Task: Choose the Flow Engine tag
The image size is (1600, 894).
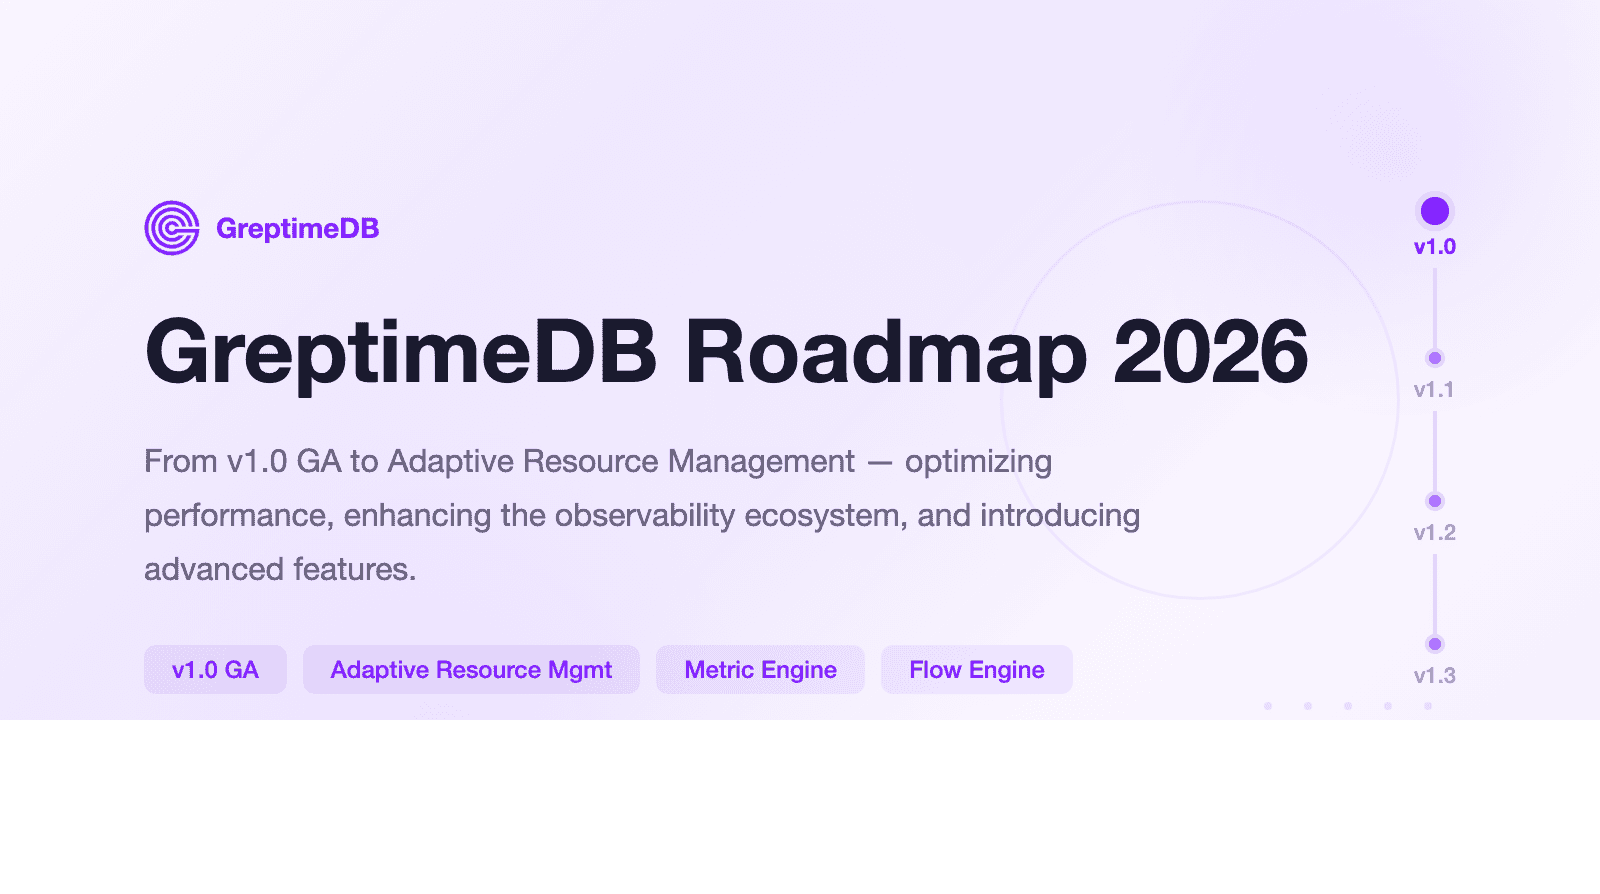Action: (976, 670)
